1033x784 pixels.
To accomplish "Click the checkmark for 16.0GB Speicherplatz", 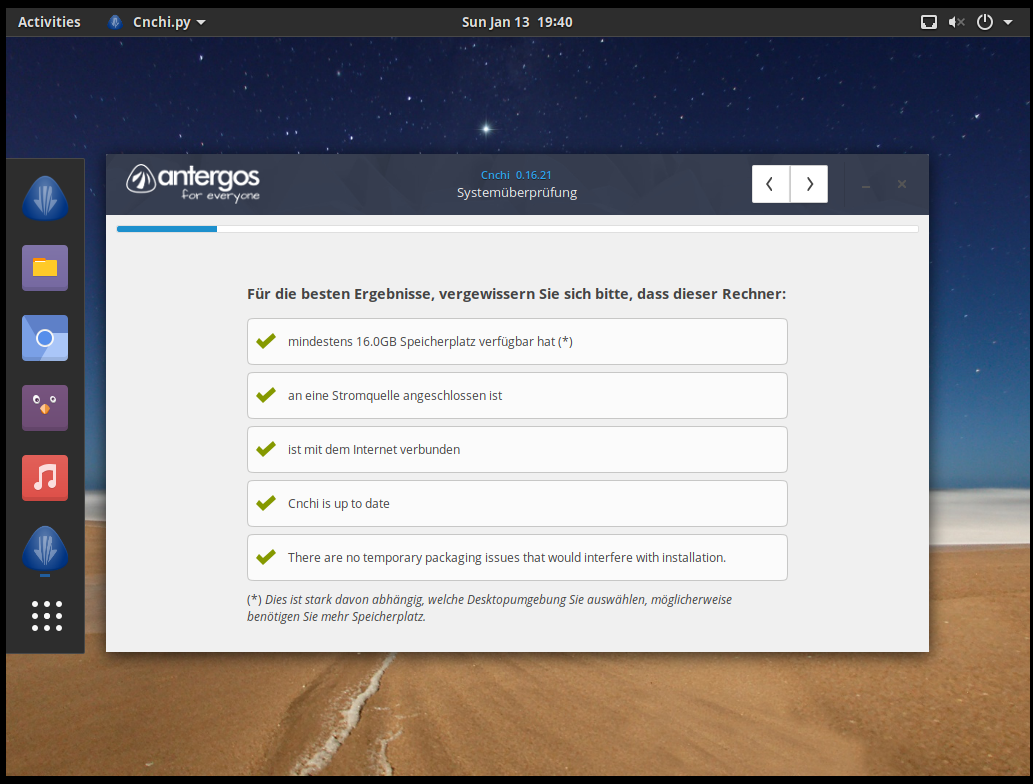I will (x=266, y=341).
